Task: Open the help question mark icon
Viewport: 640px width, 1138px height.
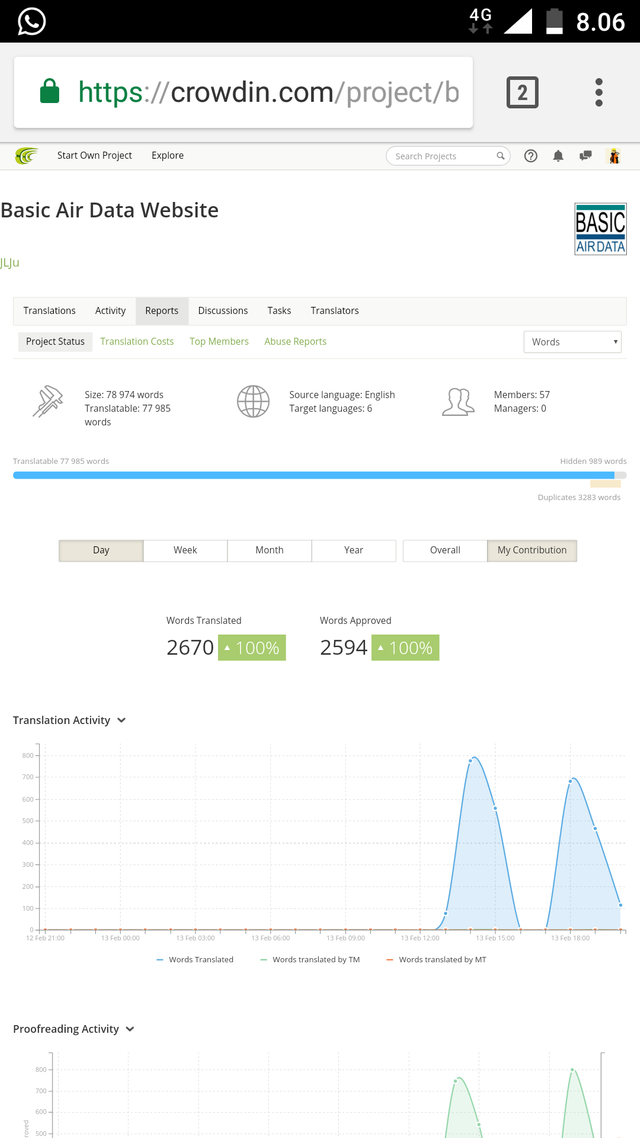Action: (x=530, y=155)
